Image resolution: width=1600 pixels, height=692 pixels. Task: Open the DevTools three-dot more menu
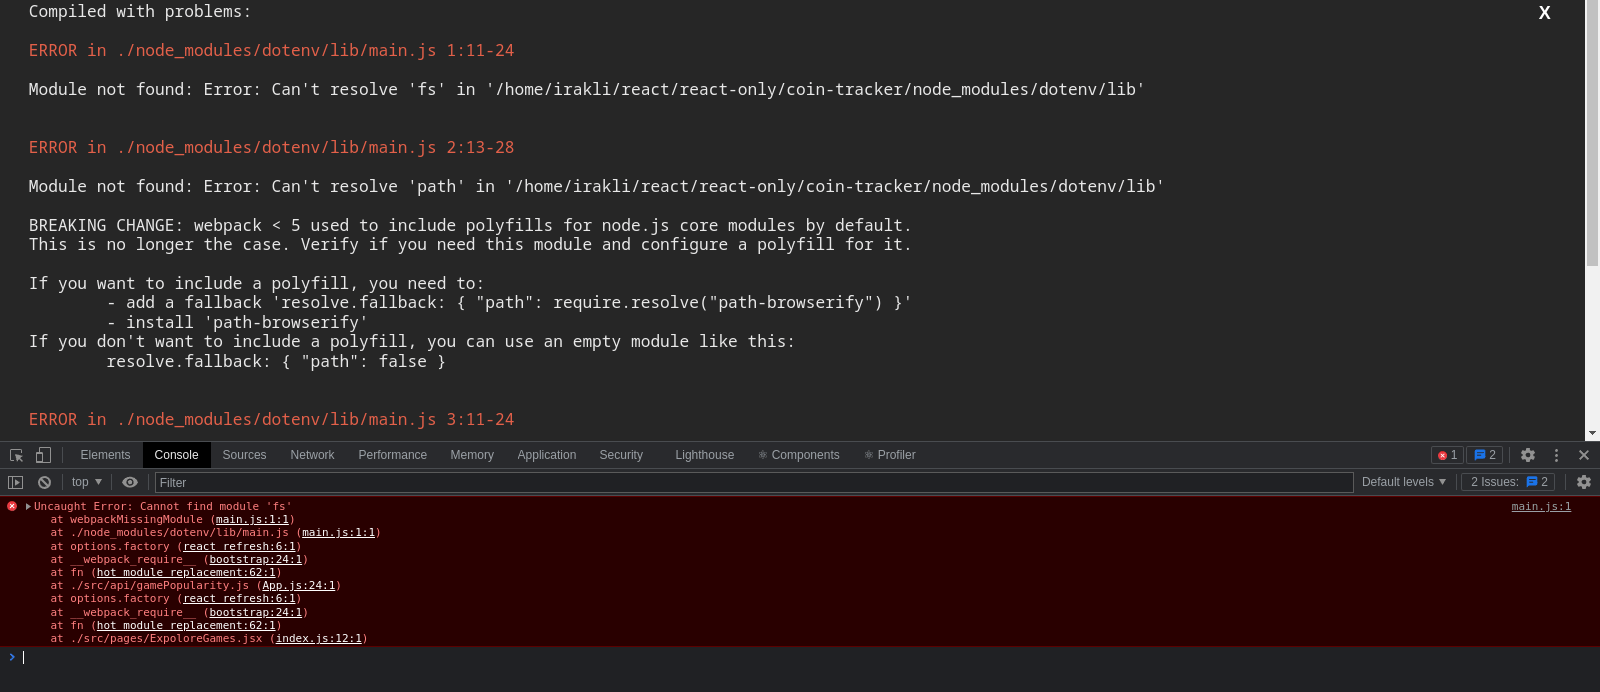coord(1556,455)
